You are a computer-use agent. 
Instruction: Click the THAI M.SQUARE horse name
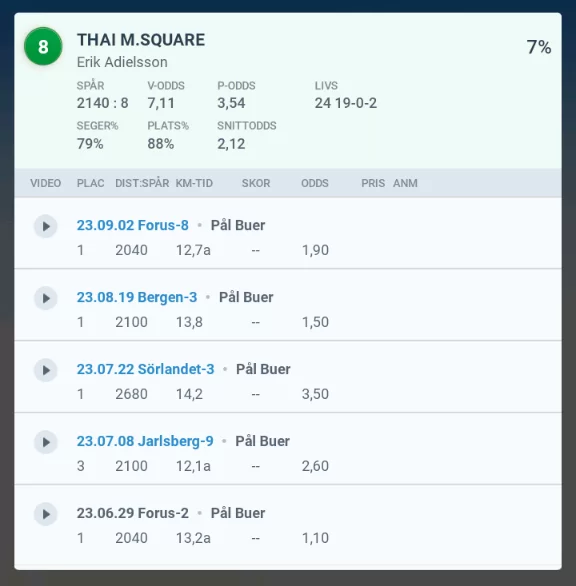(141, 40)
